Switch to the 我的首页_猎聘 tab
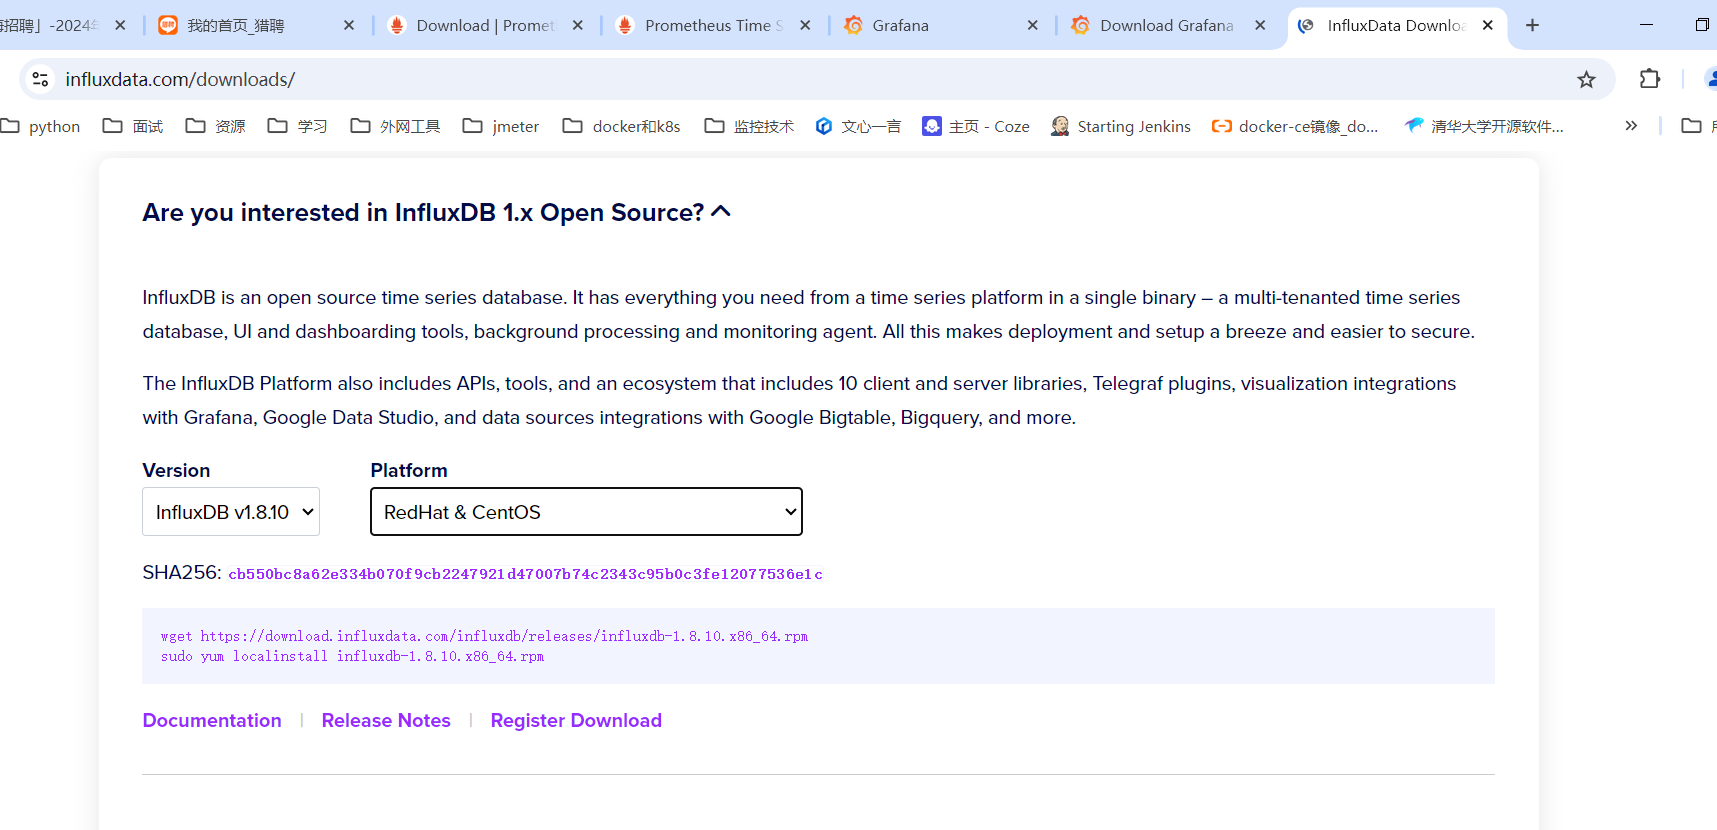The image size is (1717, 830). 257,25
